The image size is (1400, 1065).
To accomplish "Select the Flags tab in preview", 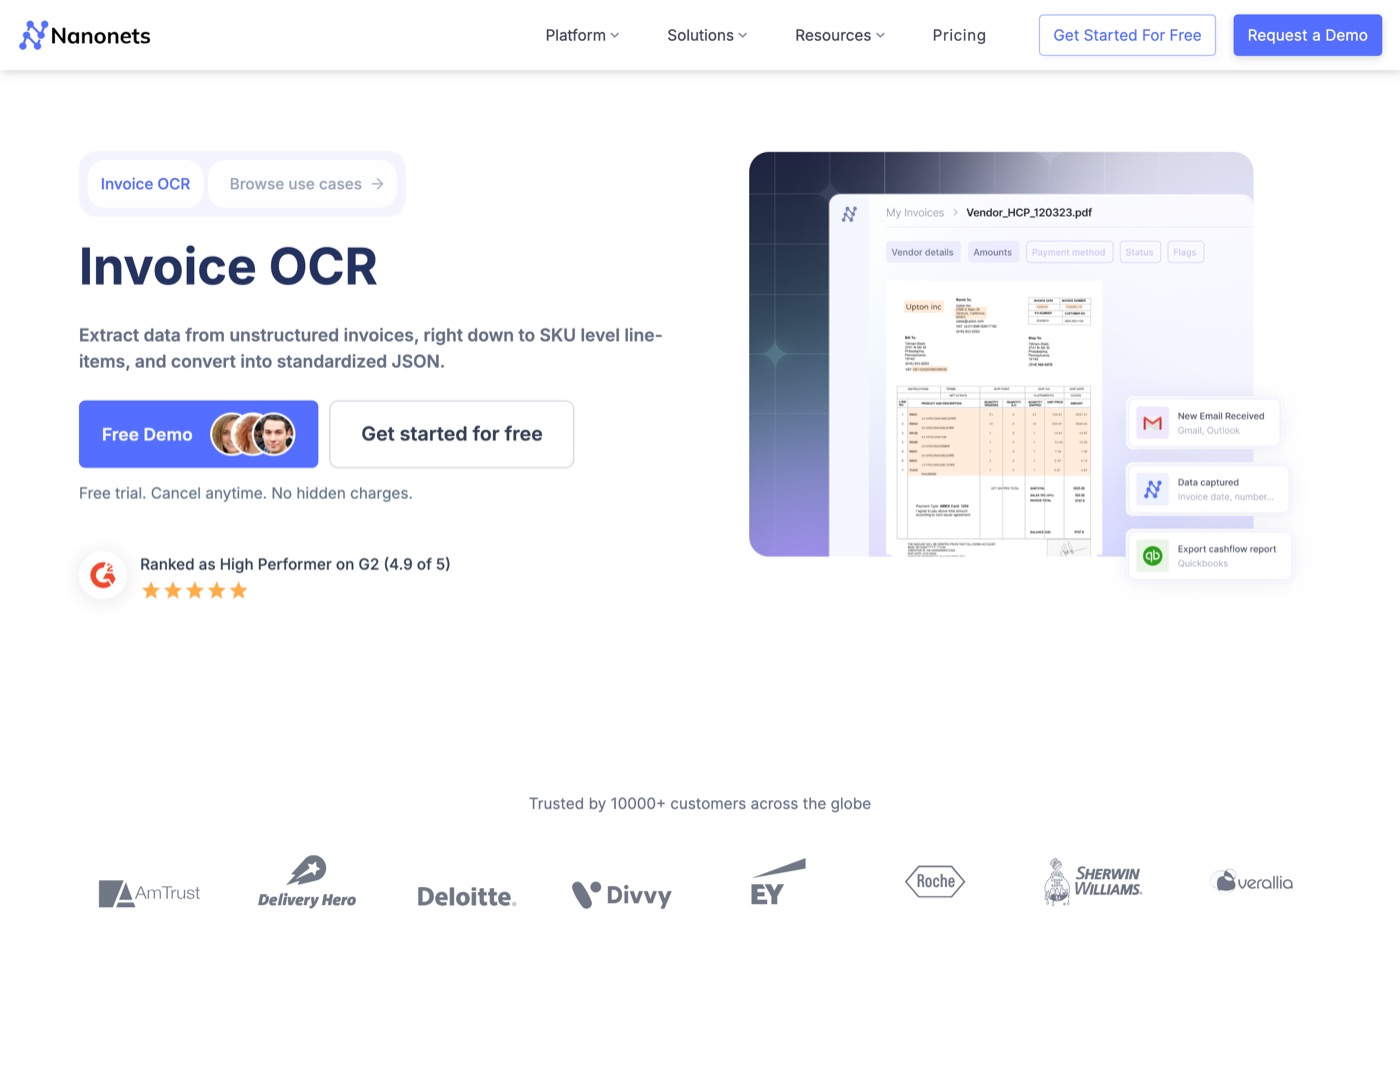I will pos(1185,252).
